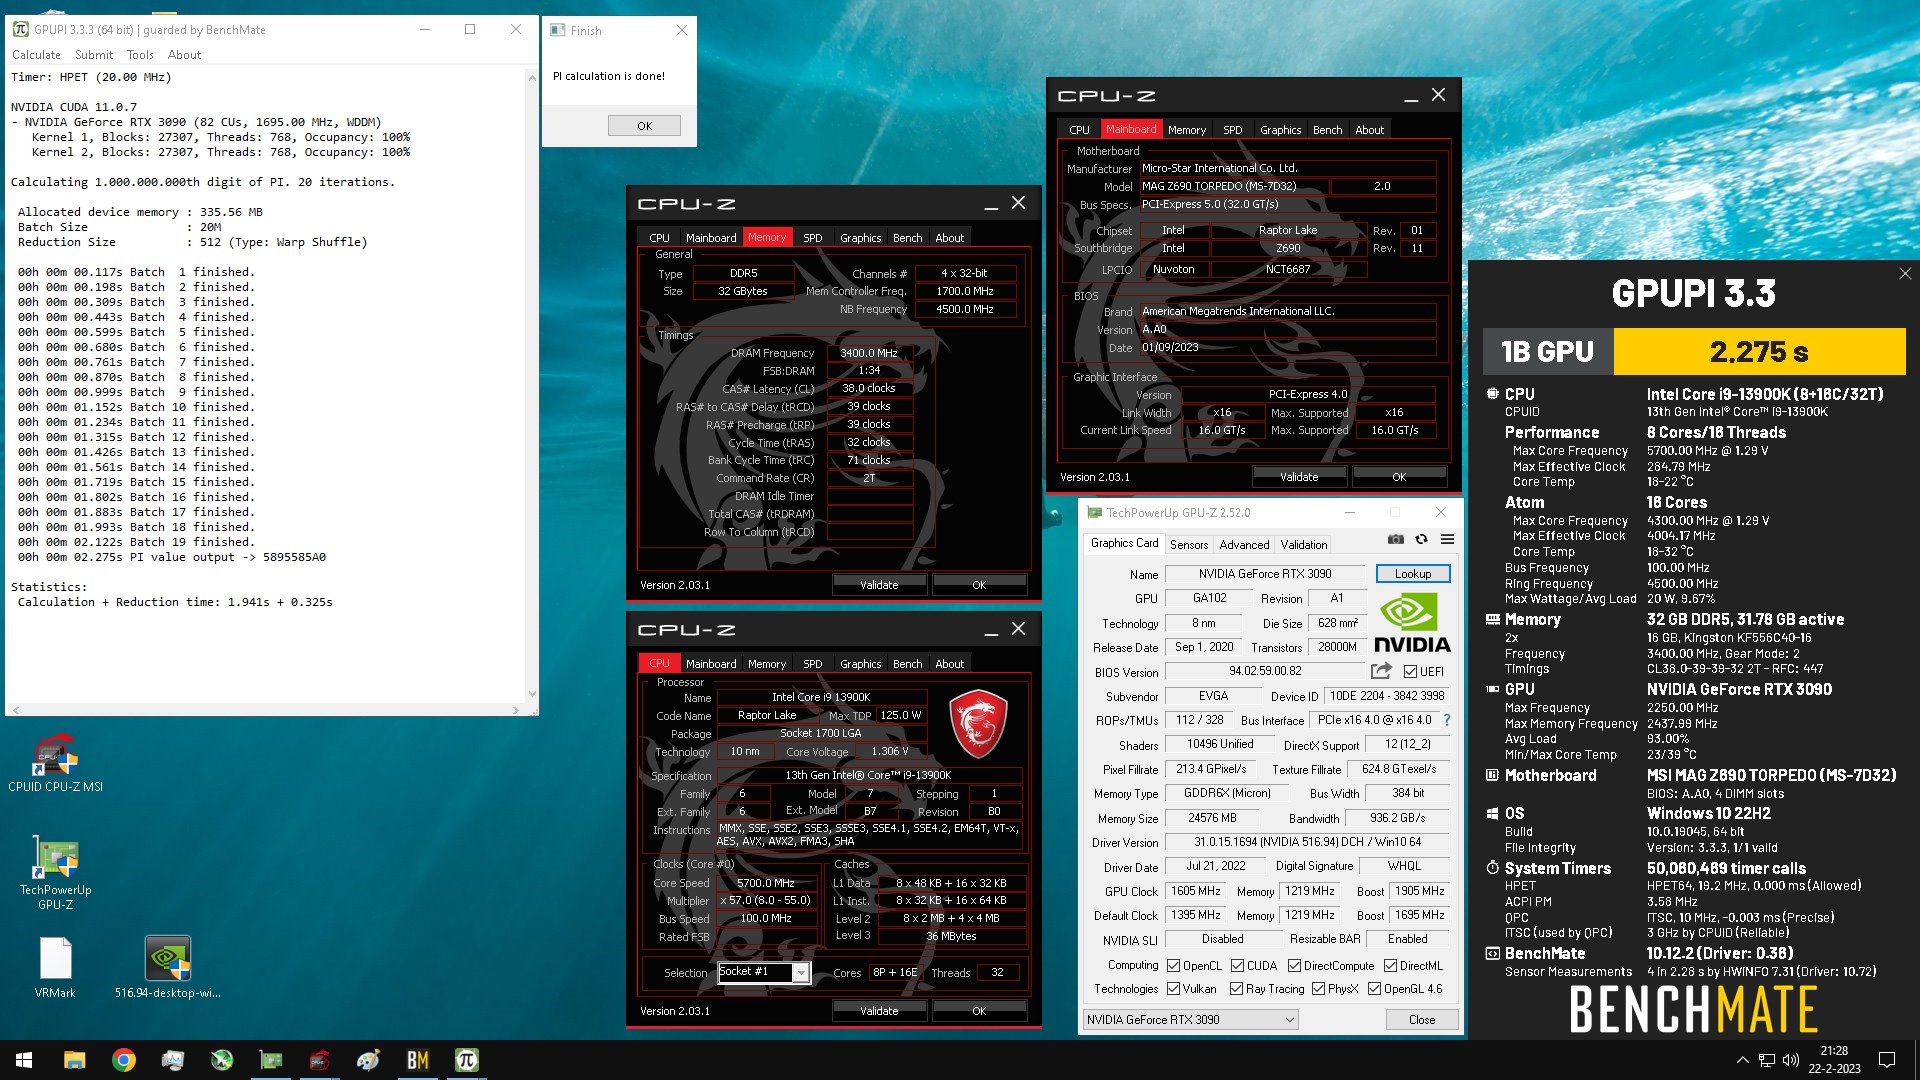Open the CPUID CPU-Z MSI desktop shortcut
The height and width of the screenshot is (1080, 1920).
pyautogui.click(x=56, y=762)
